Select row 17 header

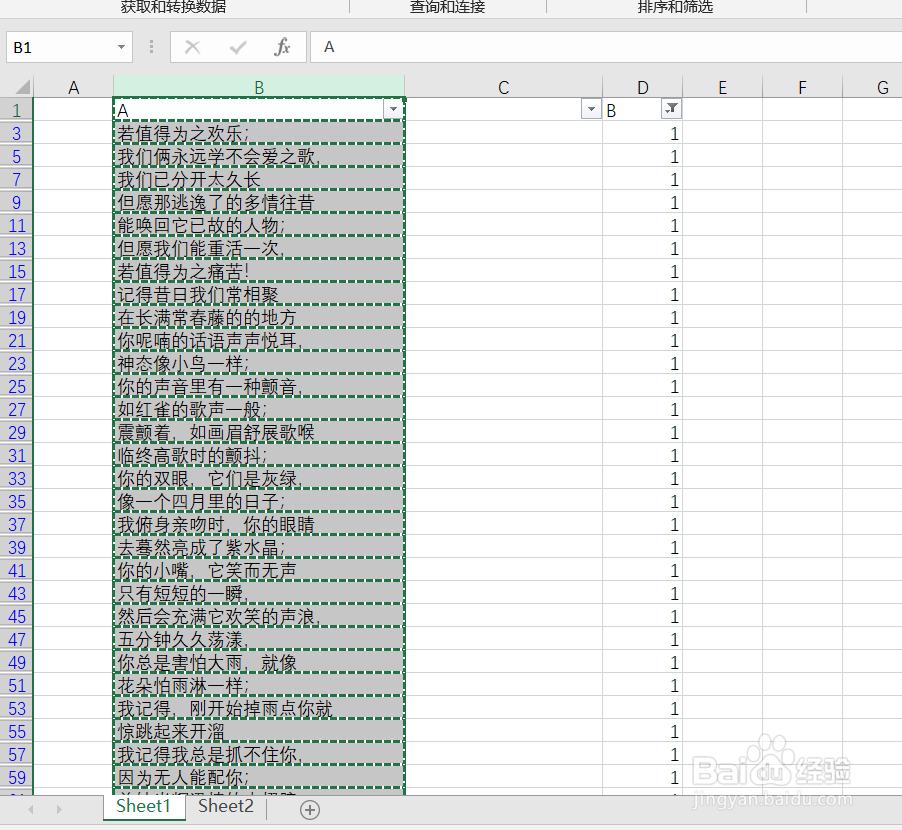coord(17,294)
